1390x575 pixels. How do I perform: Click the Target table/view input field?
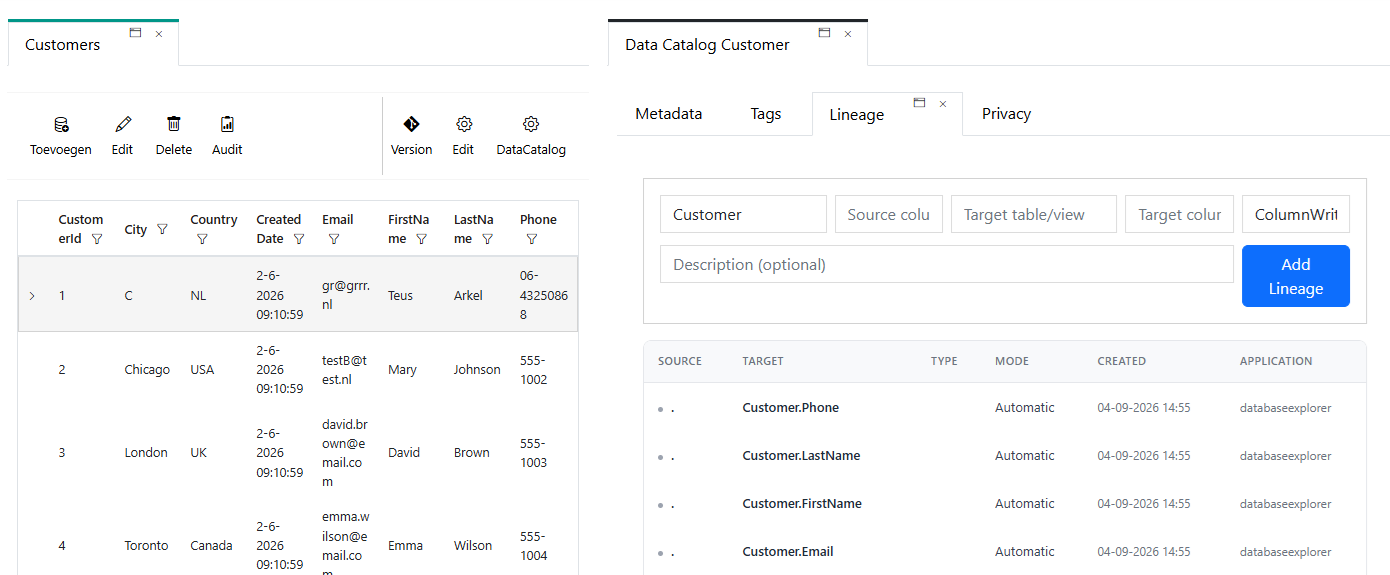click(1034, 214)
